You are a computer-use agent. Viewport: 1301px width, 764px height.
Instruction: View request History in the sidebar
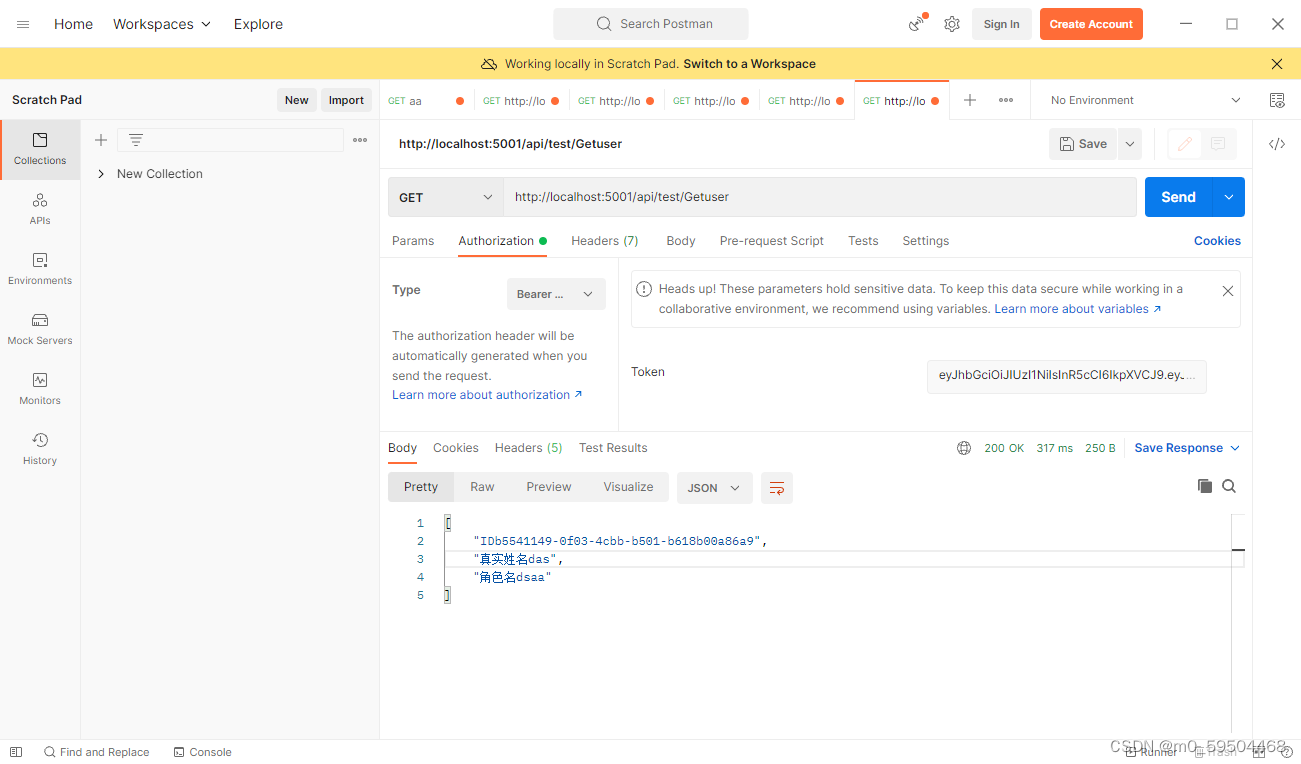tap(39, 448)
